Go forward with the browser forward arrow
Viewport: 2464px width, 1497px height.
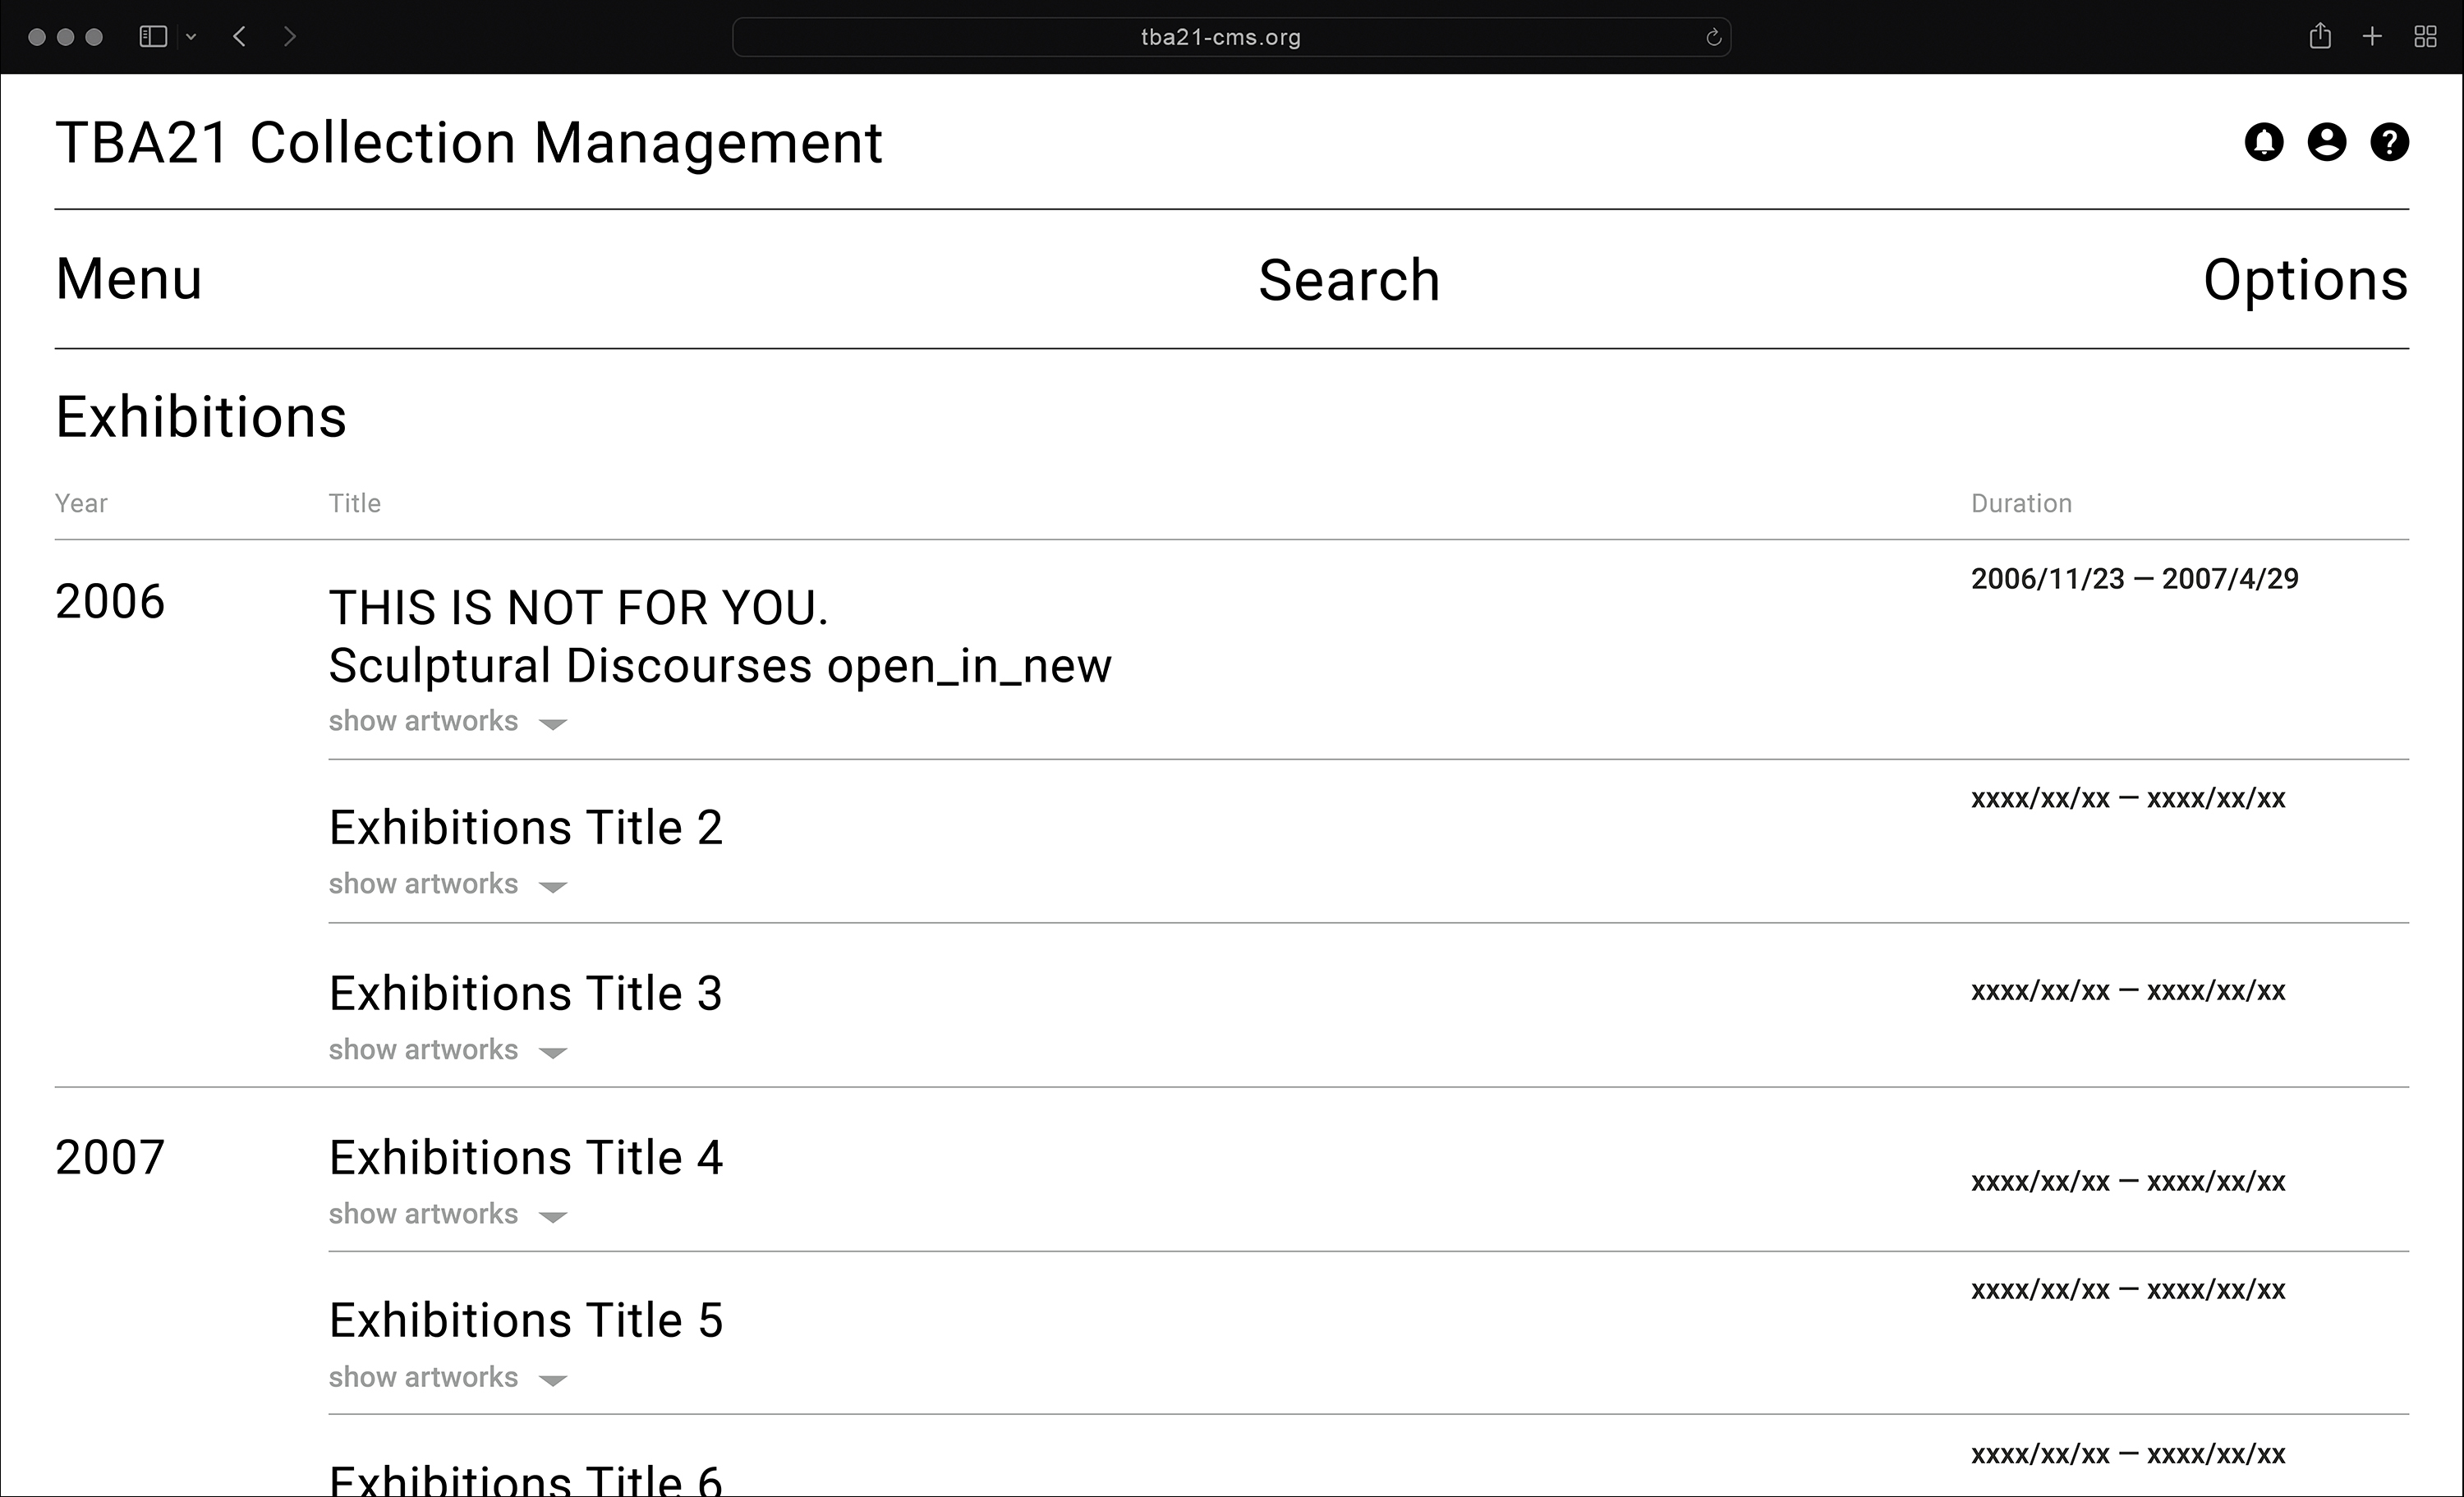290,37
